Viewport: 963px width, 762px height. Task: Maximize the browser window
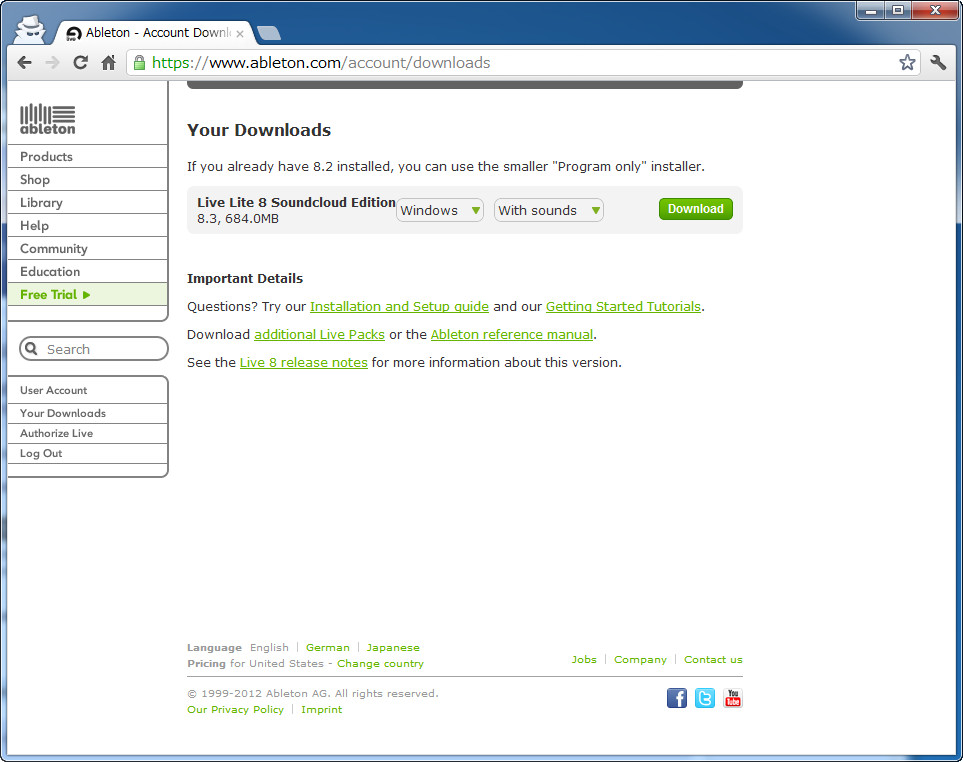point(898,10)
